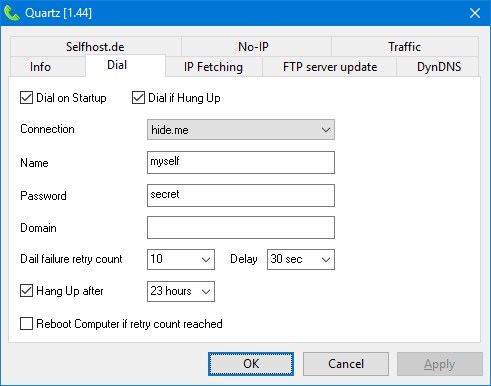Show the DynDNS tab

point(438,67)
